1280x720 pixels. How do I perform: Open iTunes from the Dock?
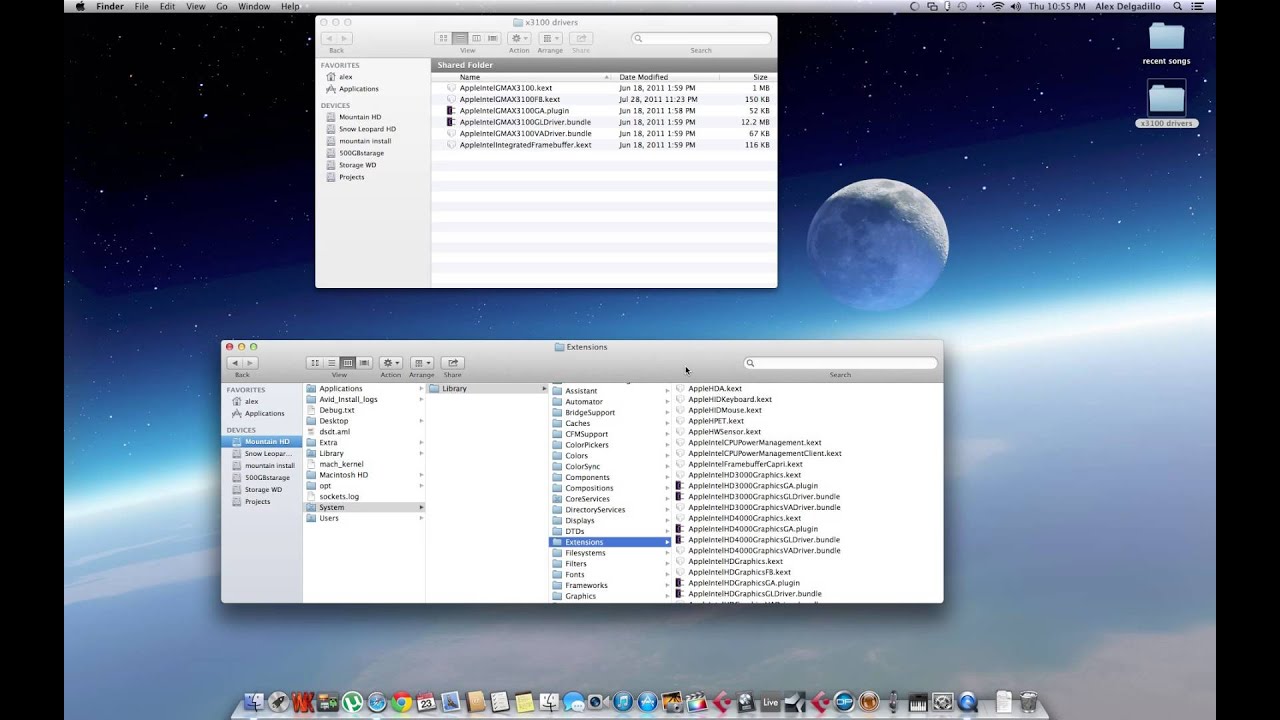pos(622,702)
